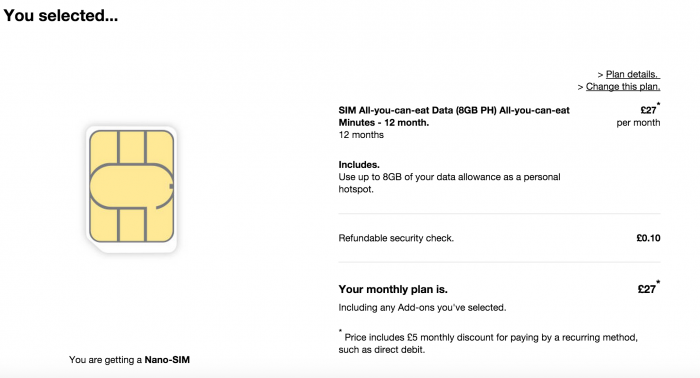Click the £0.10 security check amount
Viewport: 700px width, 378px height.
(648, 238)
